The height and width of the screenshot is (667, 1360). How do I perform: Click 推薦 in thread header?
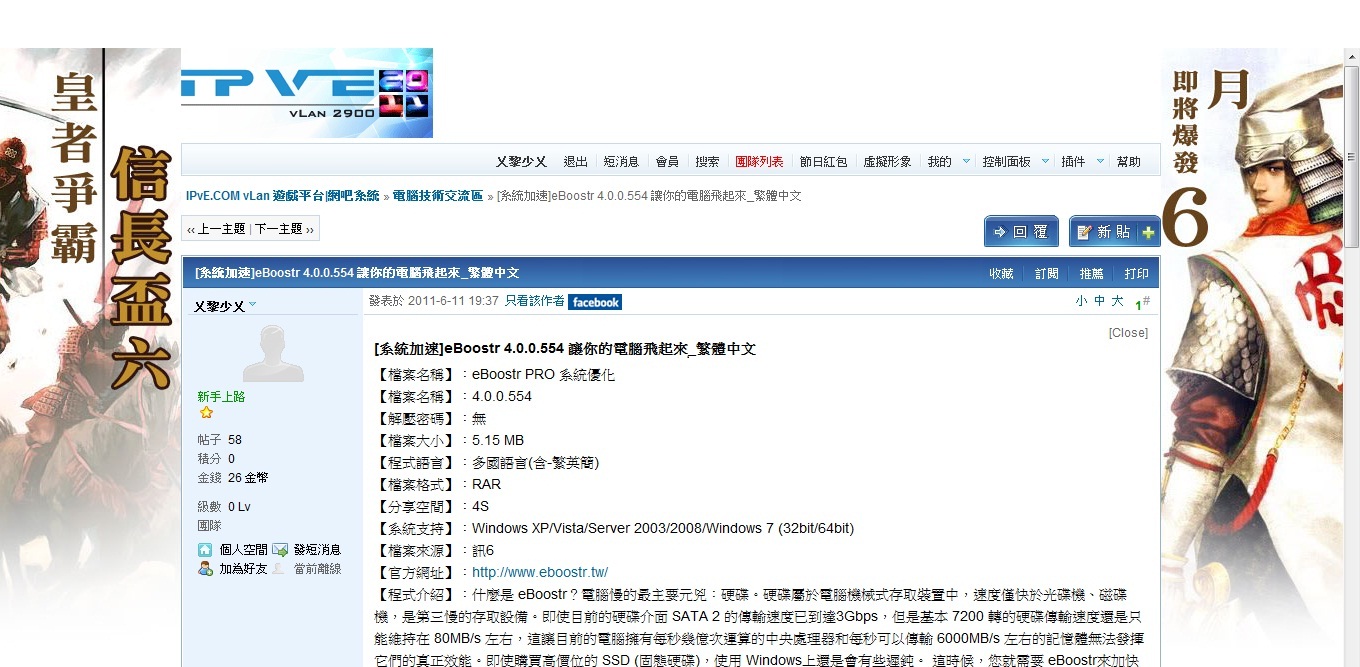(1092, 273)
